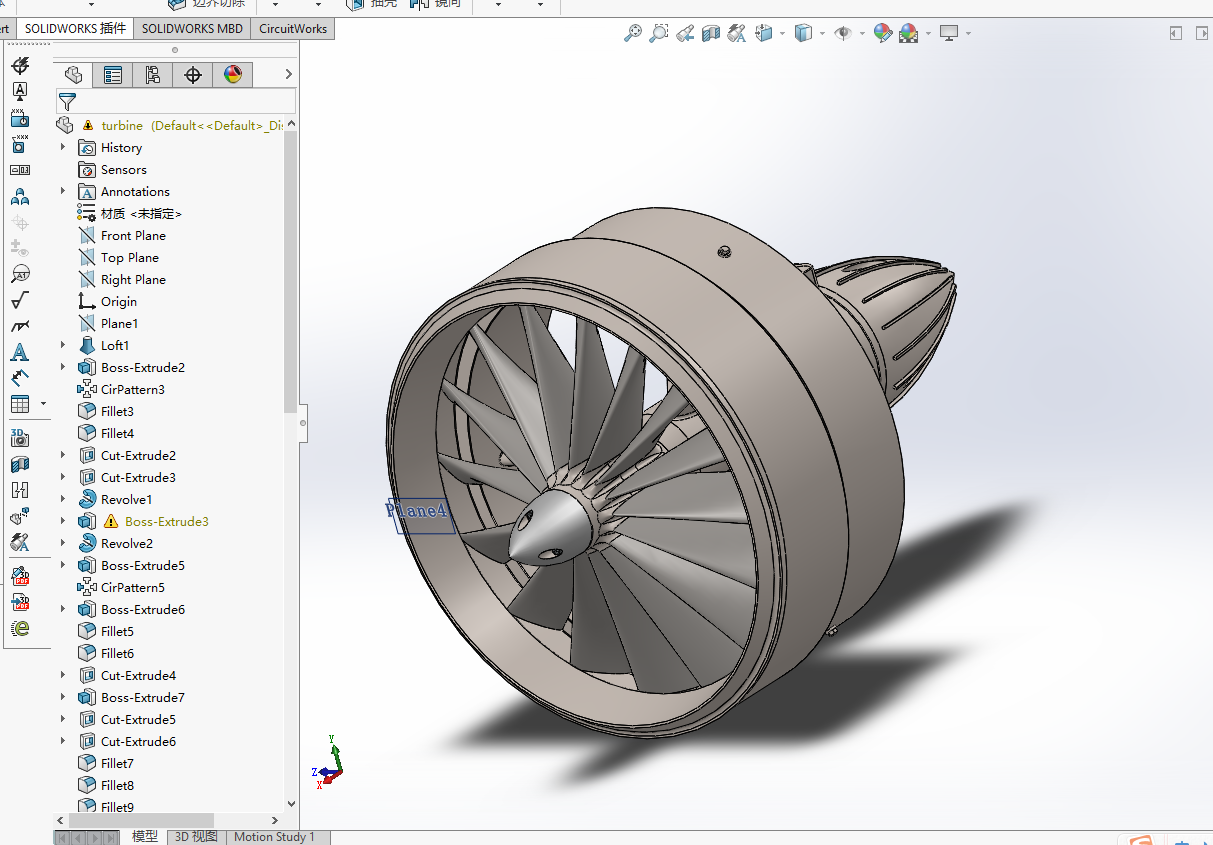Open the View Settings dropdown arrow
The width and height of the screenshot is (1213, 845).
[x=968, y=33]
